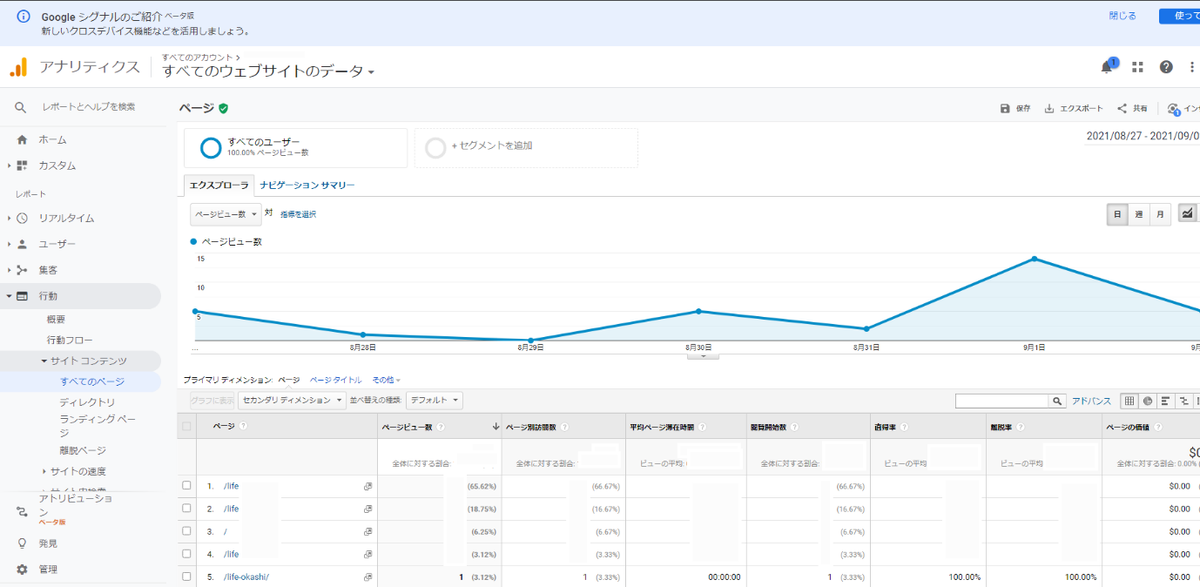
Task: Toggle the 月 month granularity button
Action: pyautogui.click(x=1161, y=214)
